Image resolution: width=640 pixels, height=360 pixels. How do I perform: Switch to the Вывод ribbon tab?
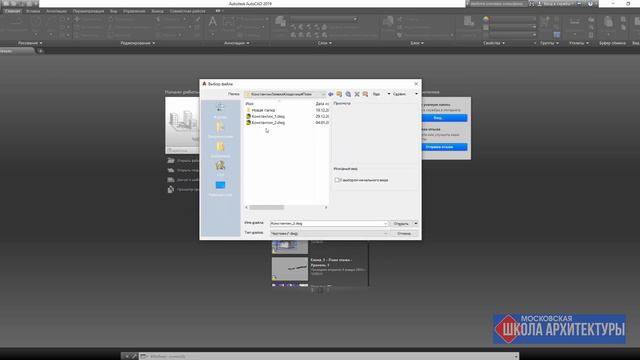(157, 11)
